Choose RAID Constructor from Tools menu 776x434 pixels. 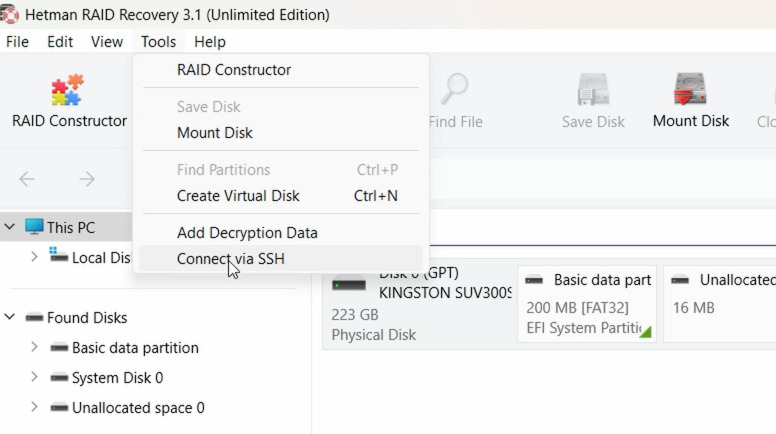(x=280, y=70)
